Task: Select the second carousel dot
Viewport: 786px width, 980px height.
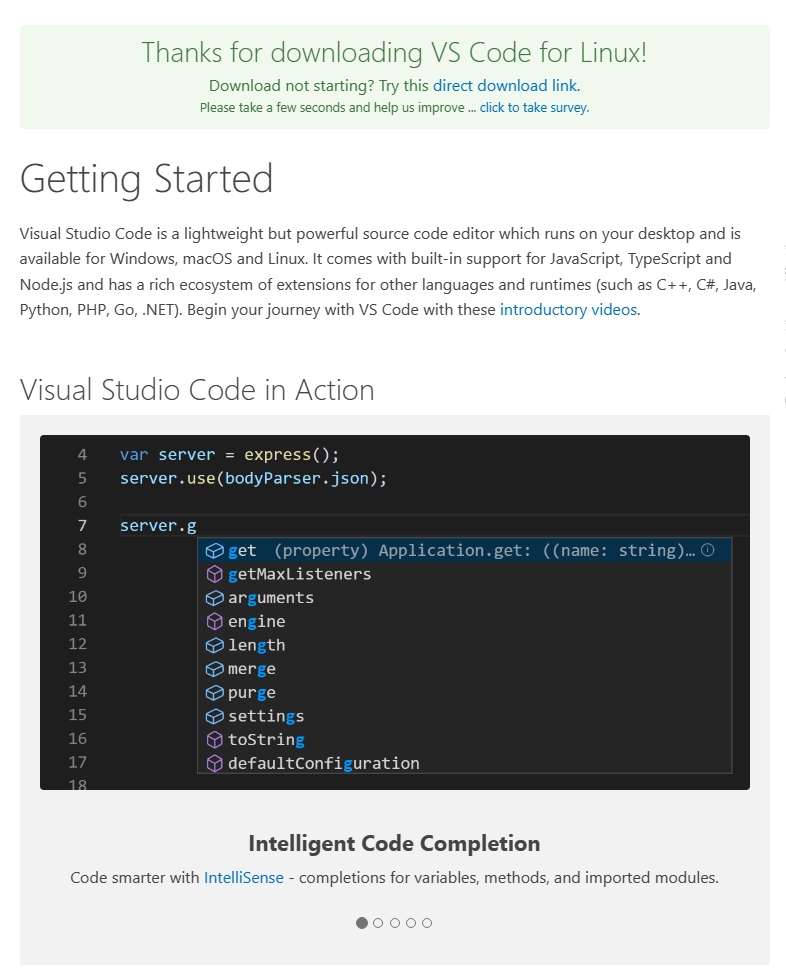Action: tap(378, 922)
